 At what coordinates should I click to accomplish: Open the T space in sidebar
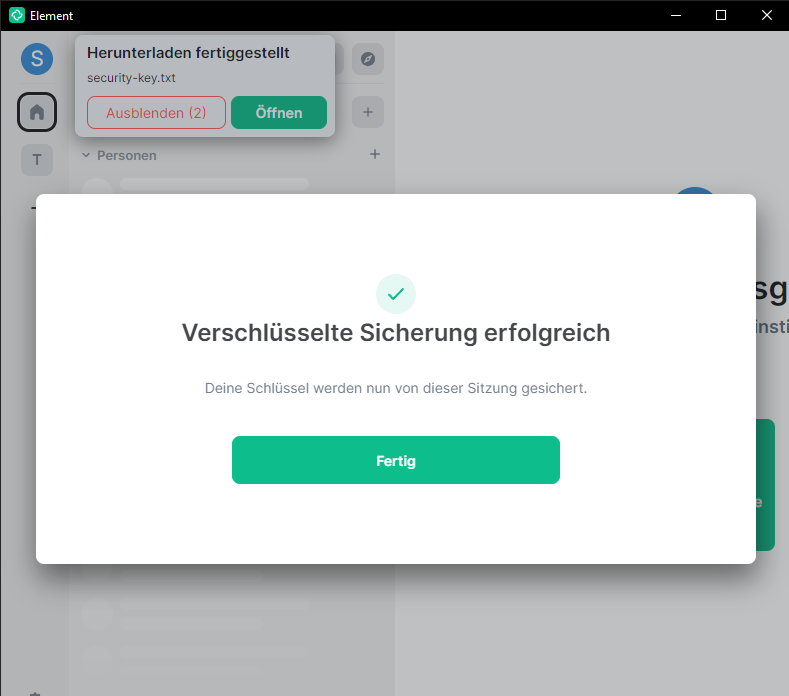tap(37, 159)
